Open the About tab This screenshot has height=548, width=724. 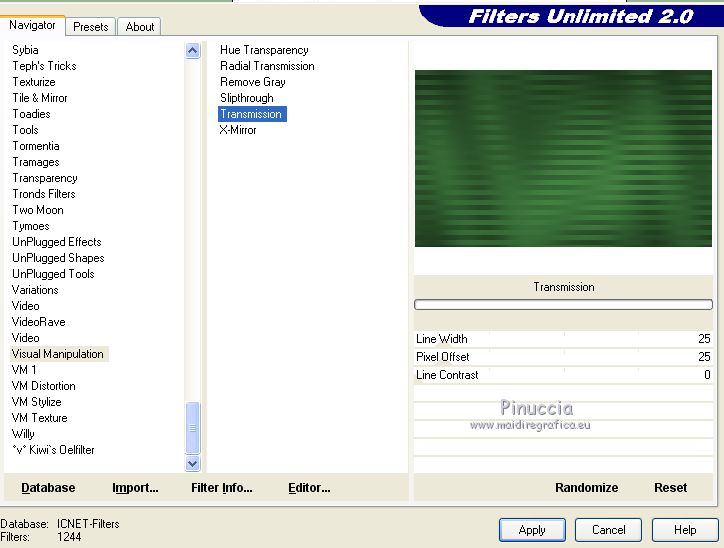pos(139,27)
